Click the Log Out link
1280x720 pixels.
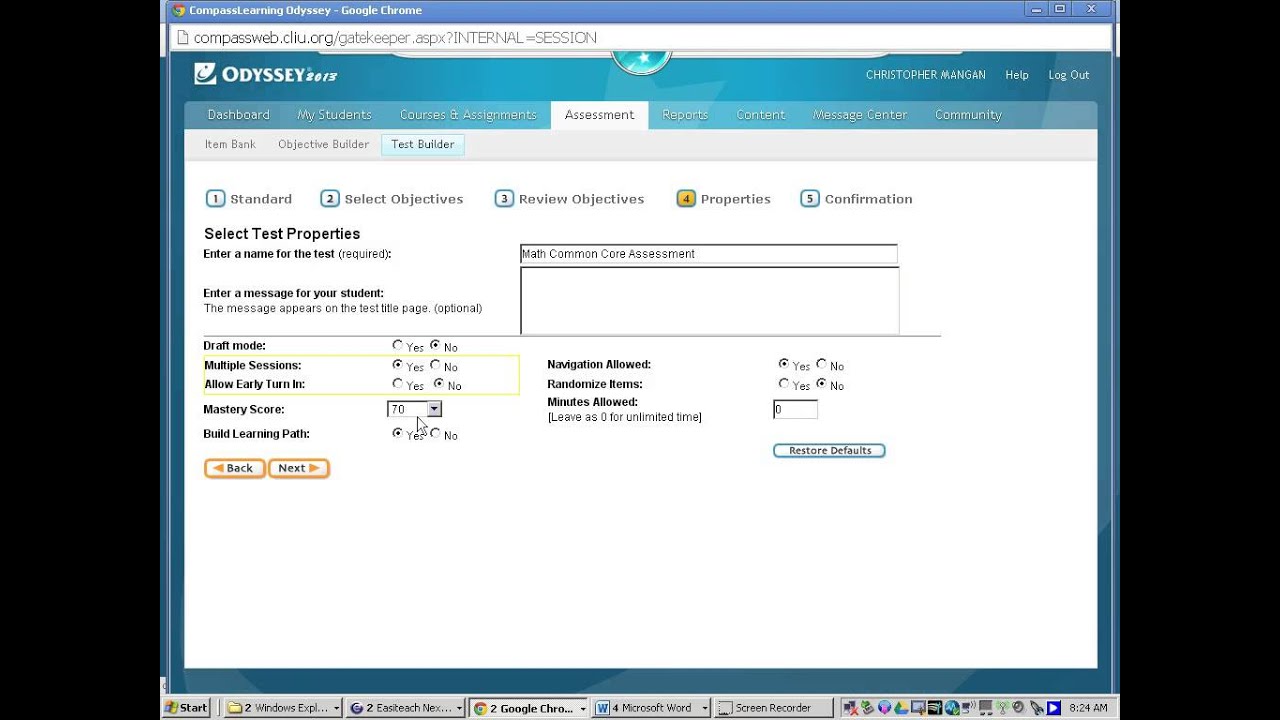pos(1069,75)
